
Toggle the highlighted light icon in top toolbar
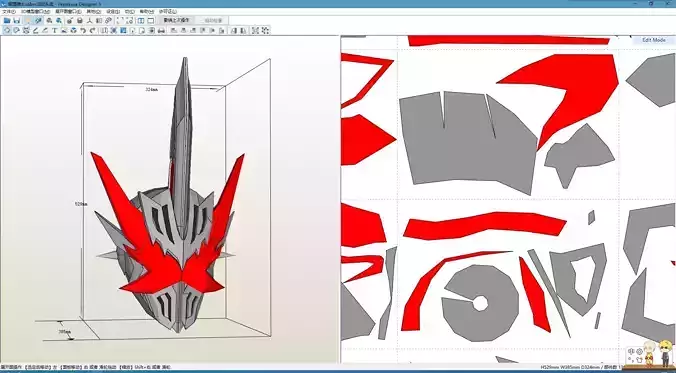pyautogui.click(x=28, y=21)
